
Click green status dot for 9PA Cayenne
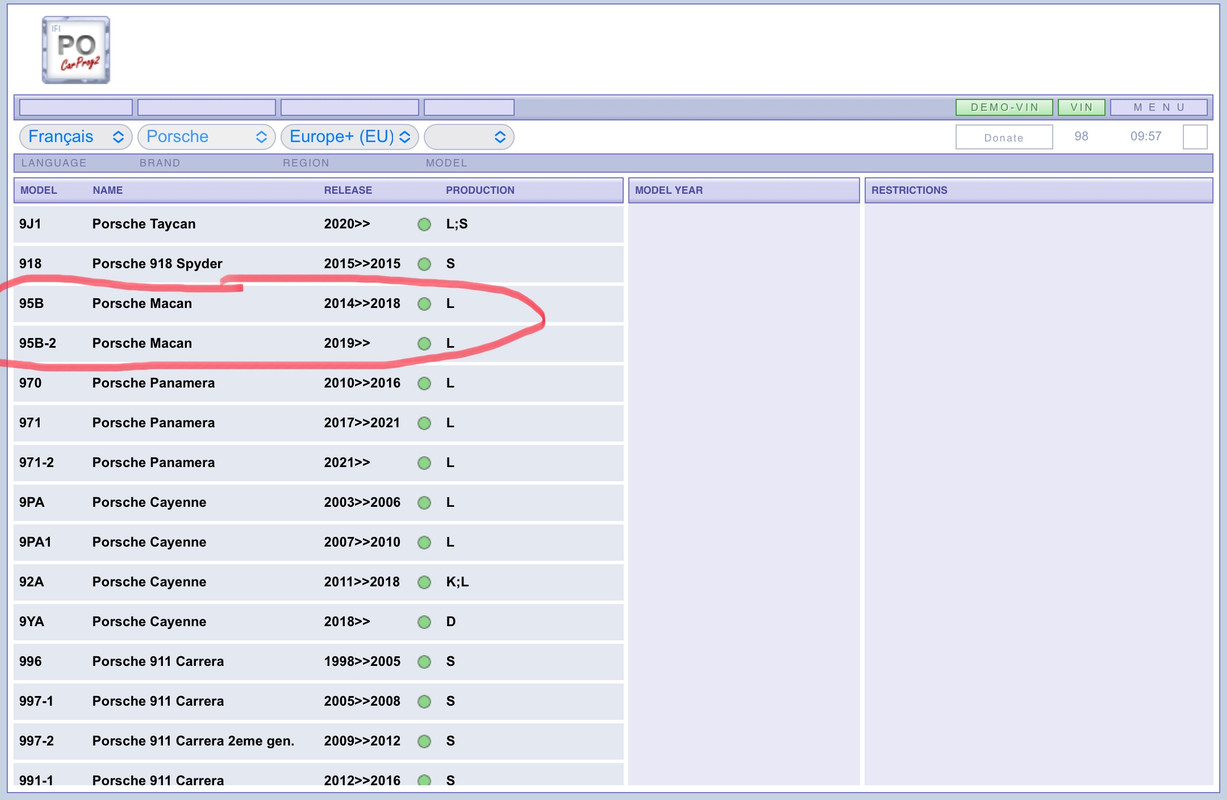point(424,503)
